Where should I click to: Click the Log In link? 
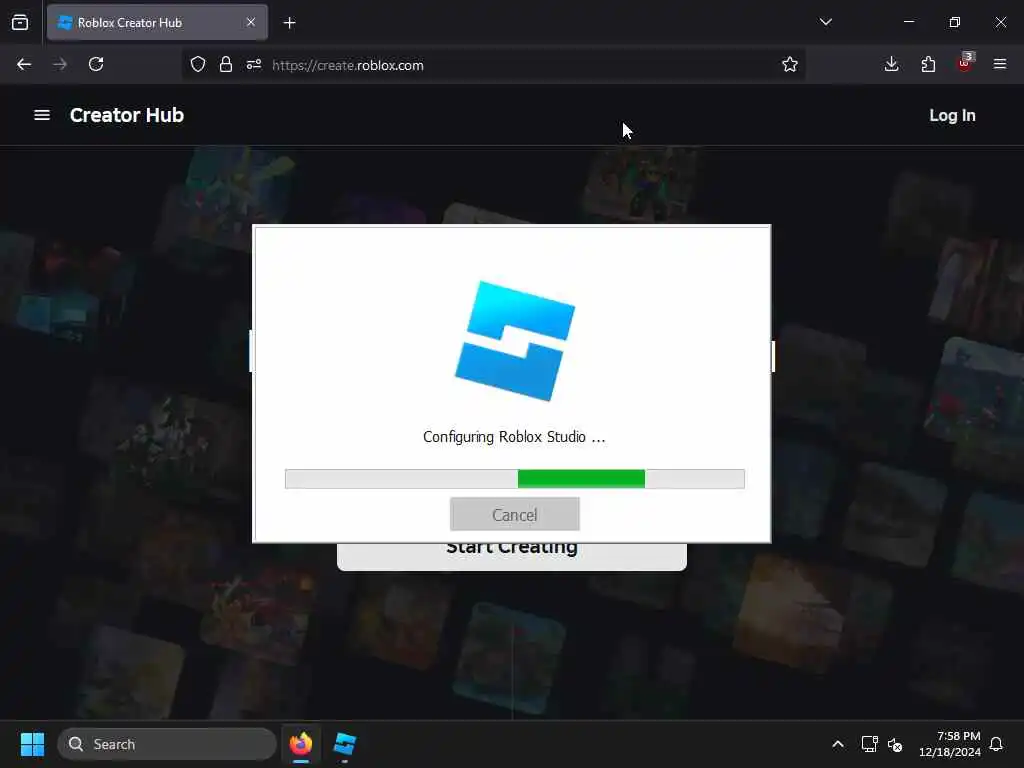952,116
